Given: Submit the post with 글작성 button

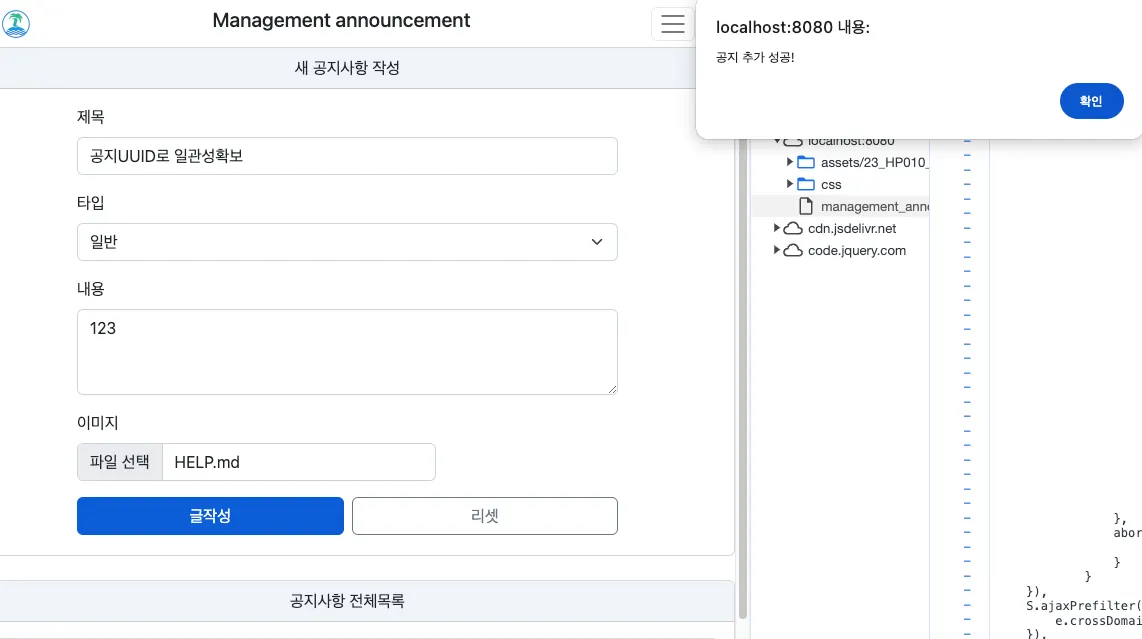Looking at the screenshot, I should click(x=210, y=516).
